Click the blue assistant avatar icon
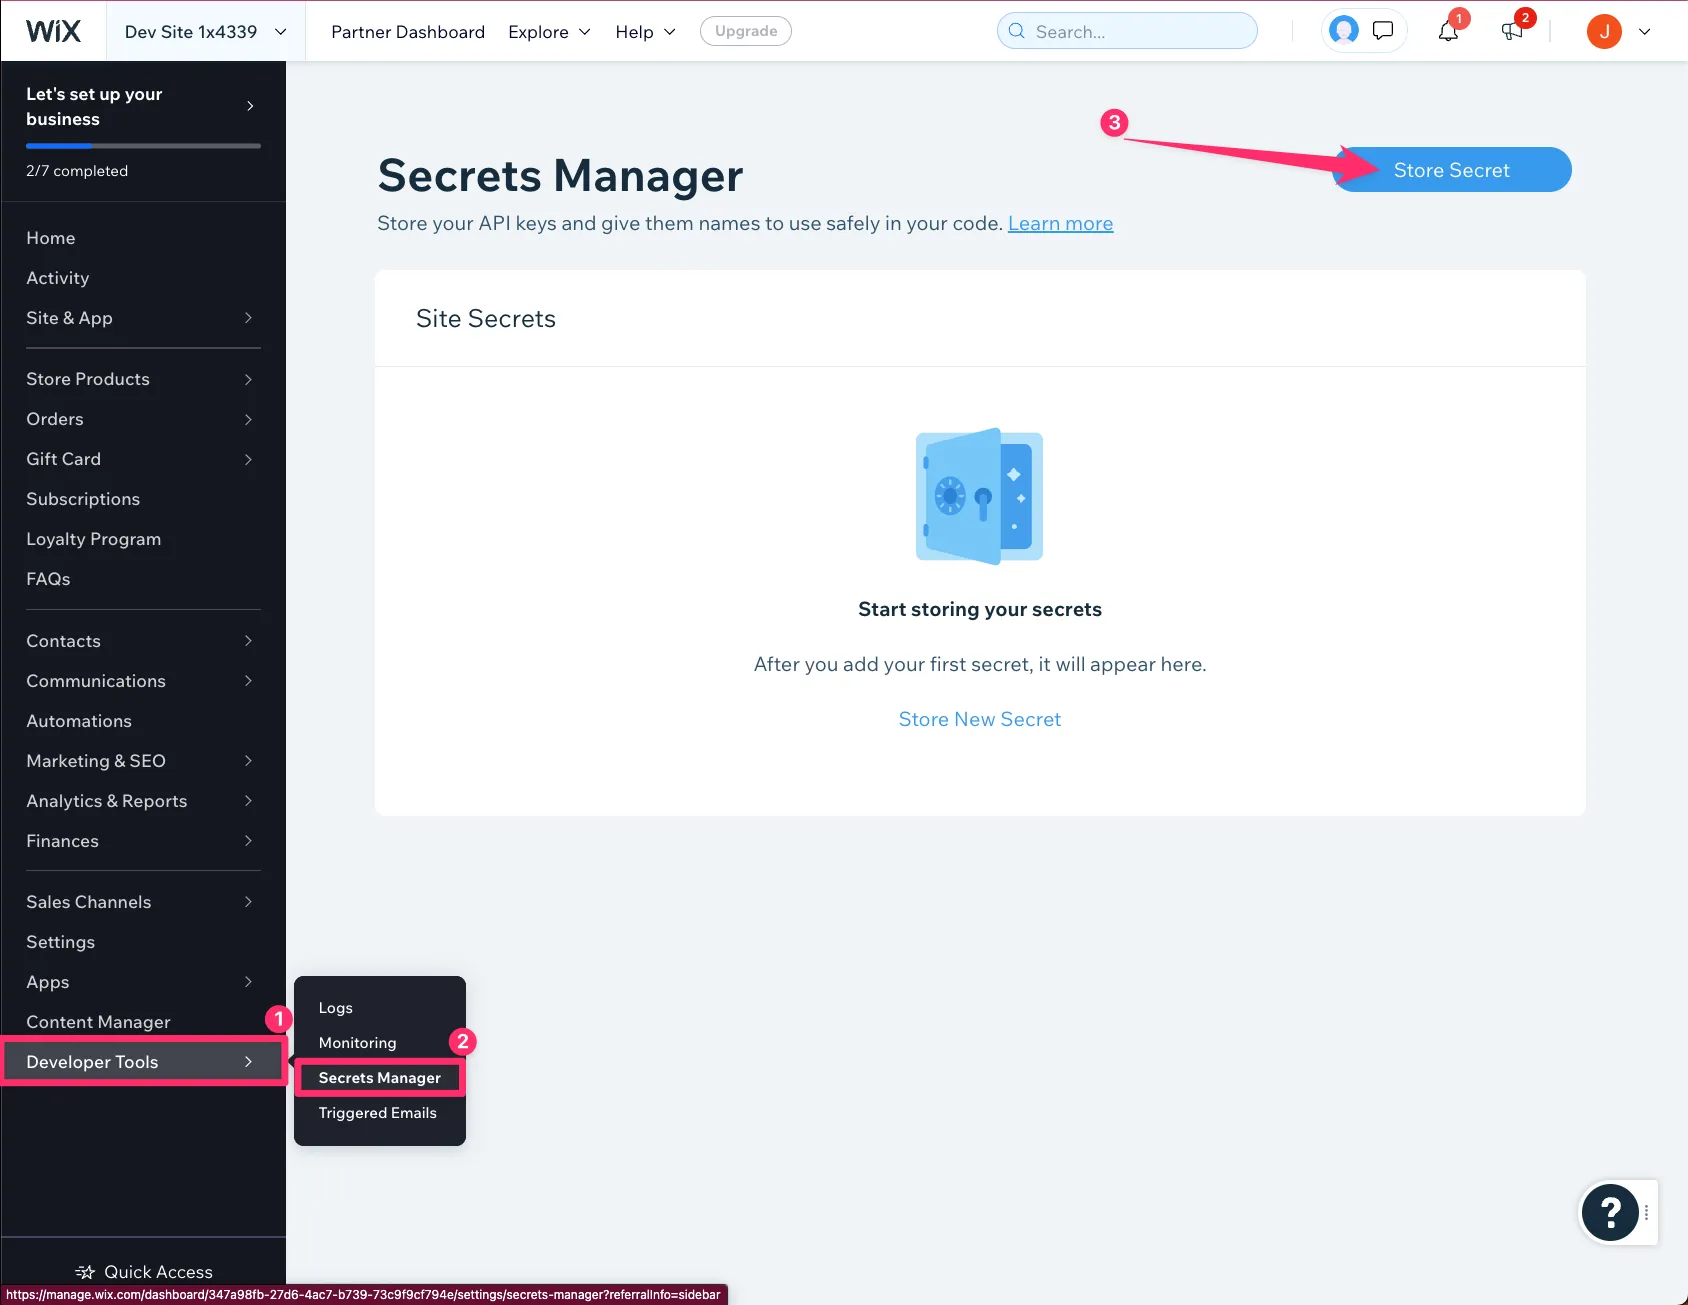The height and width of the screenshot is (1305, 1688). [x=1343, y=31]
